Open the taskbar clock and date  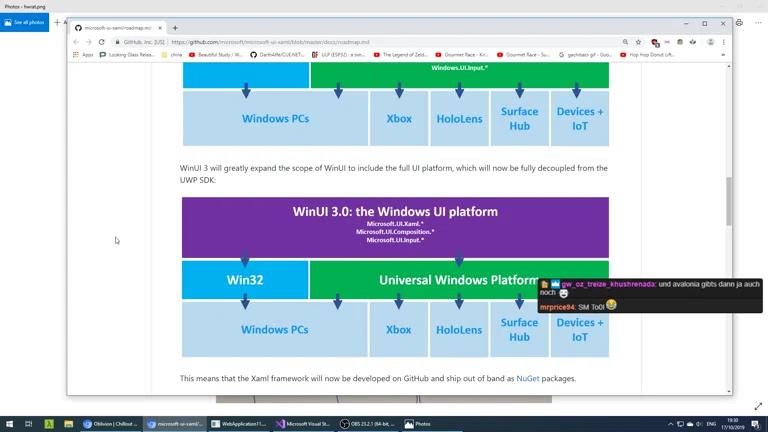(x=734, y=424)
